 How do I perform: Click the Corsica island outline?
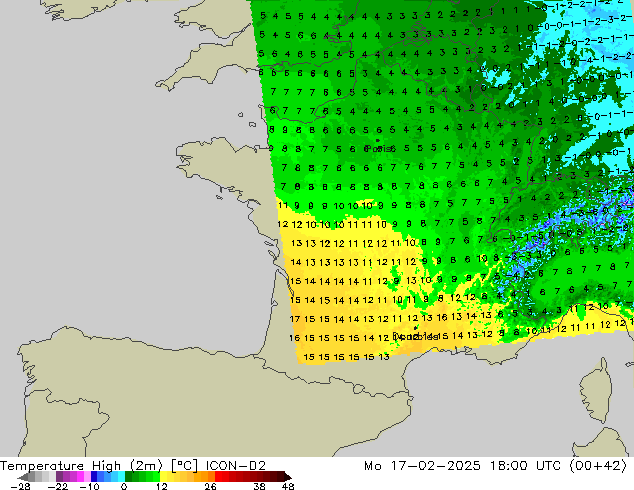(x=595, y=389)
